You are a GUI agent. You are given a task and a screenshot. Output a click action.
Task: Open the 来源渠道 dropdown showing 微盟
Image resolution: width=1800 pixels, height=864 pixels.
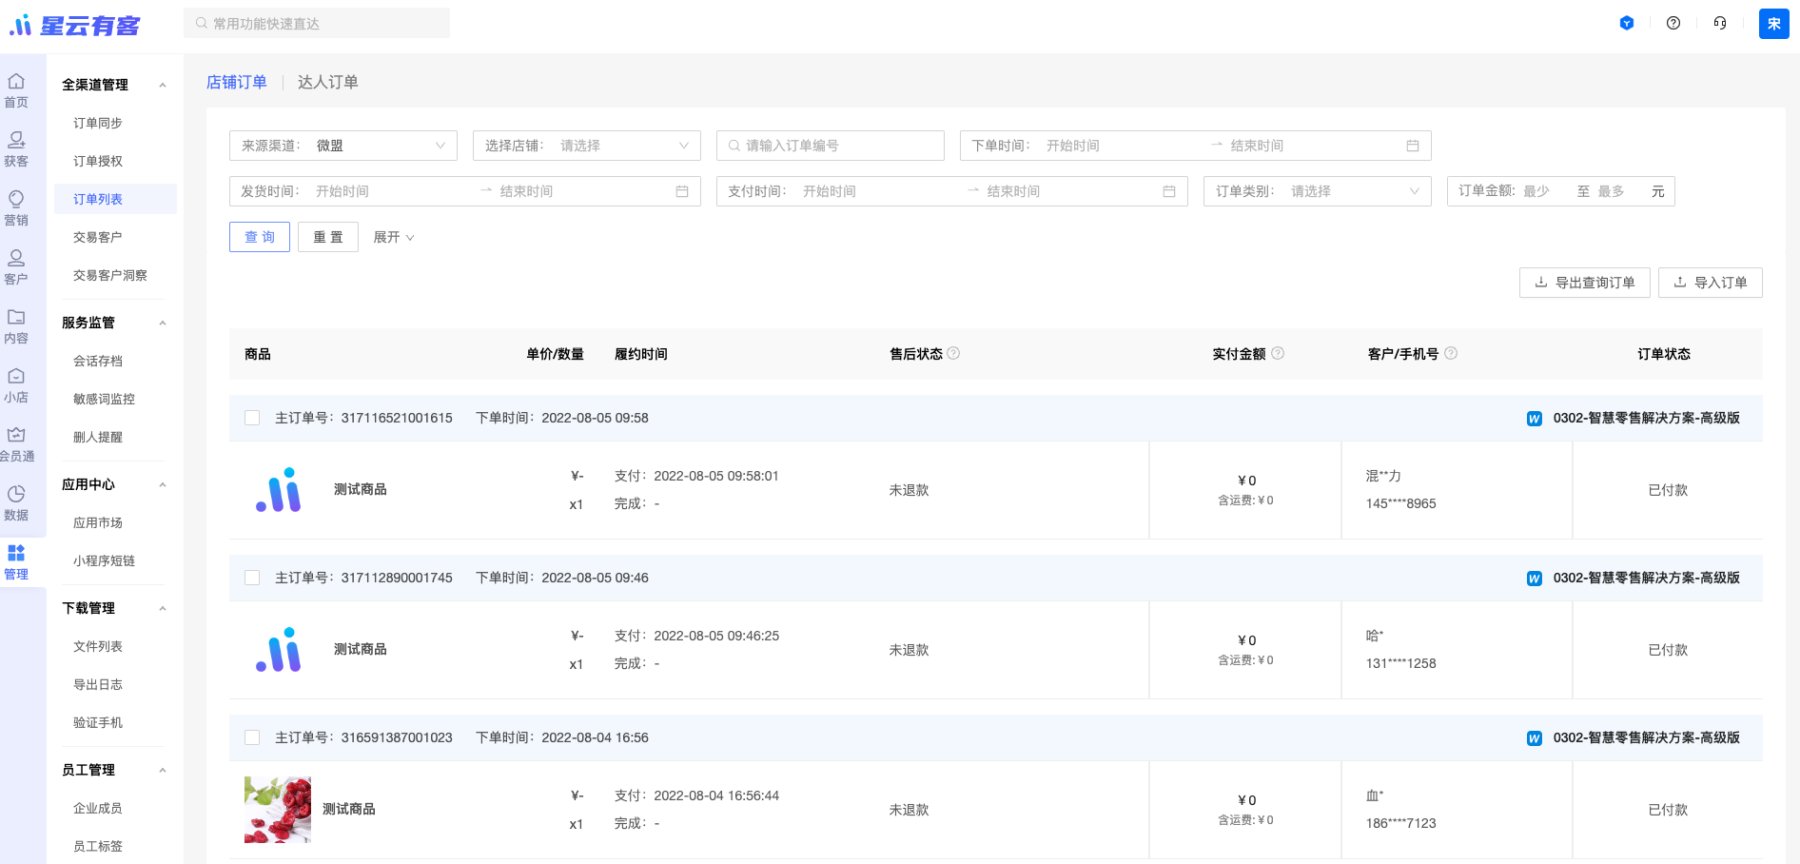[x=343, y=146]
